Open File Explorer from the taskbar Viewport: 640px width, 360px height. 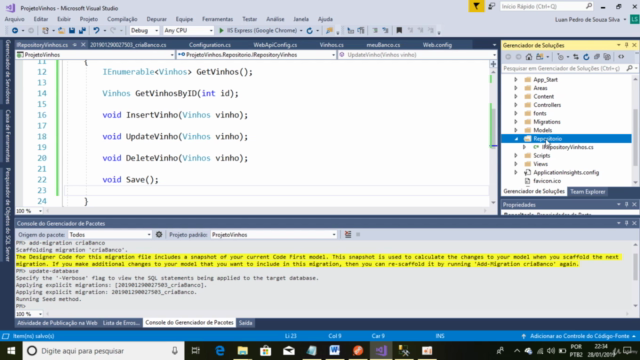point(242,351)
